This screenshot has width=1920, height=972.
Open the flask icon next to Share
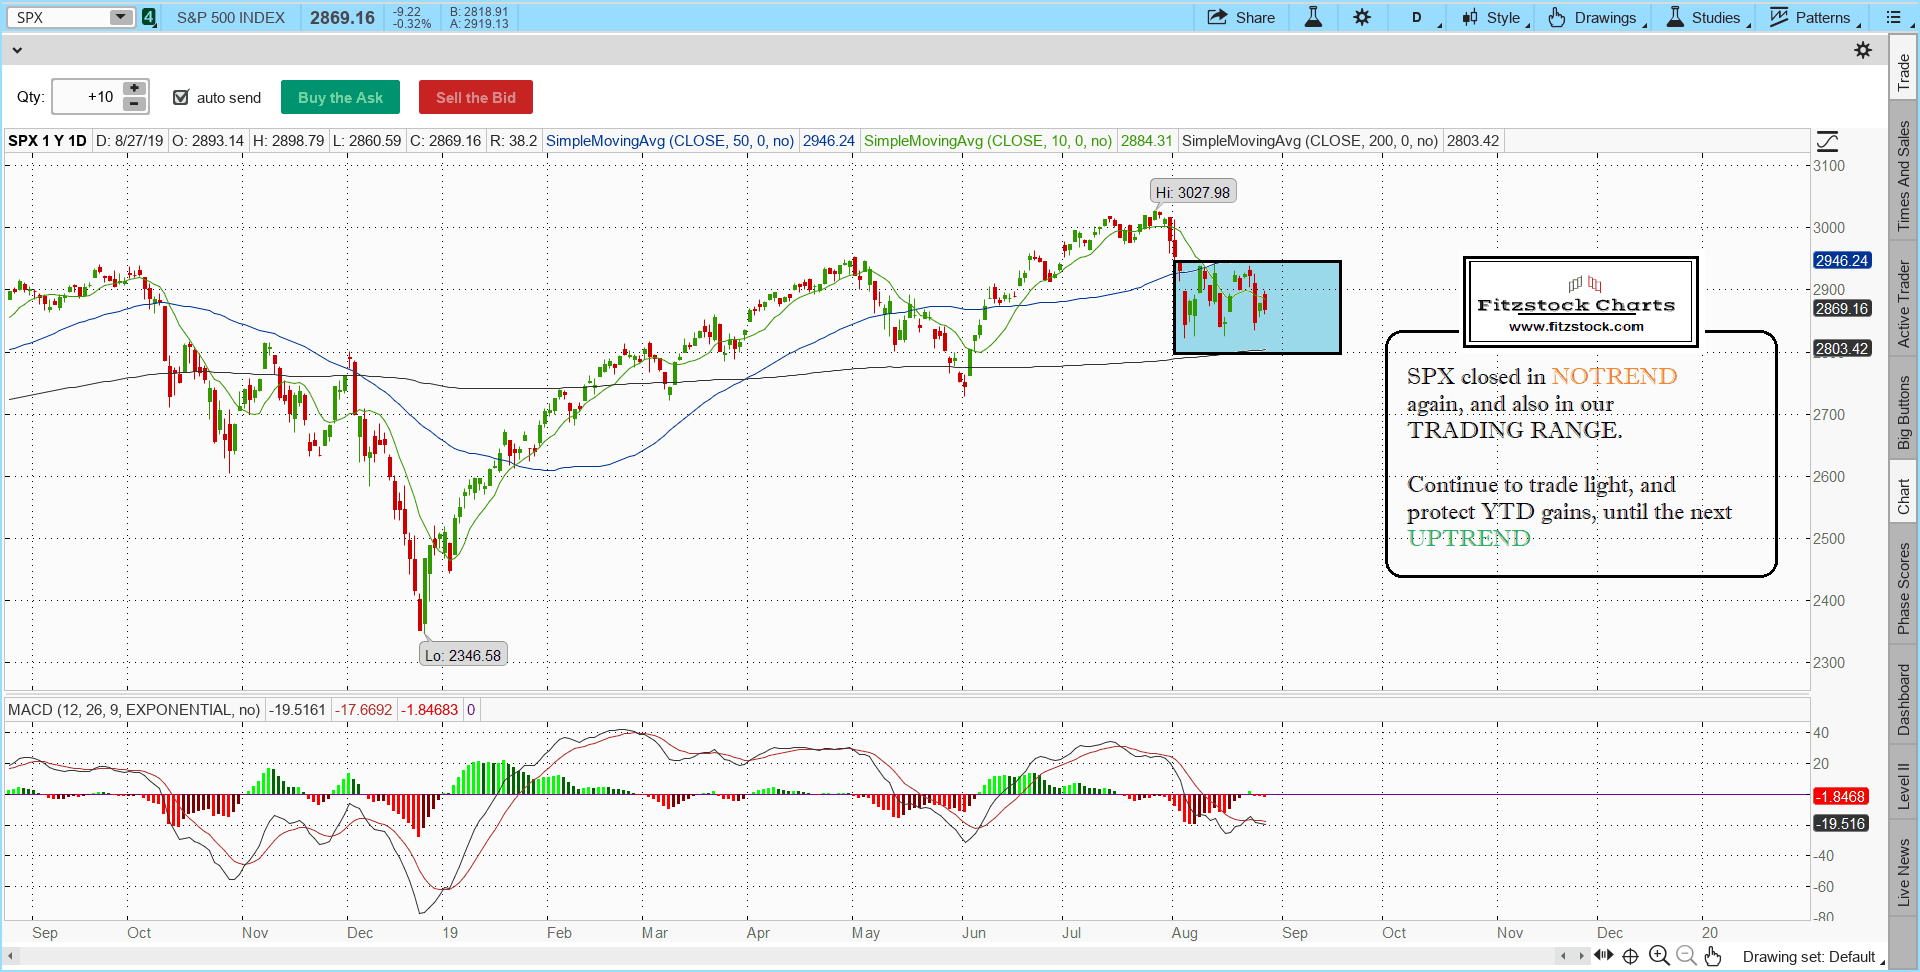[1313, 17]
